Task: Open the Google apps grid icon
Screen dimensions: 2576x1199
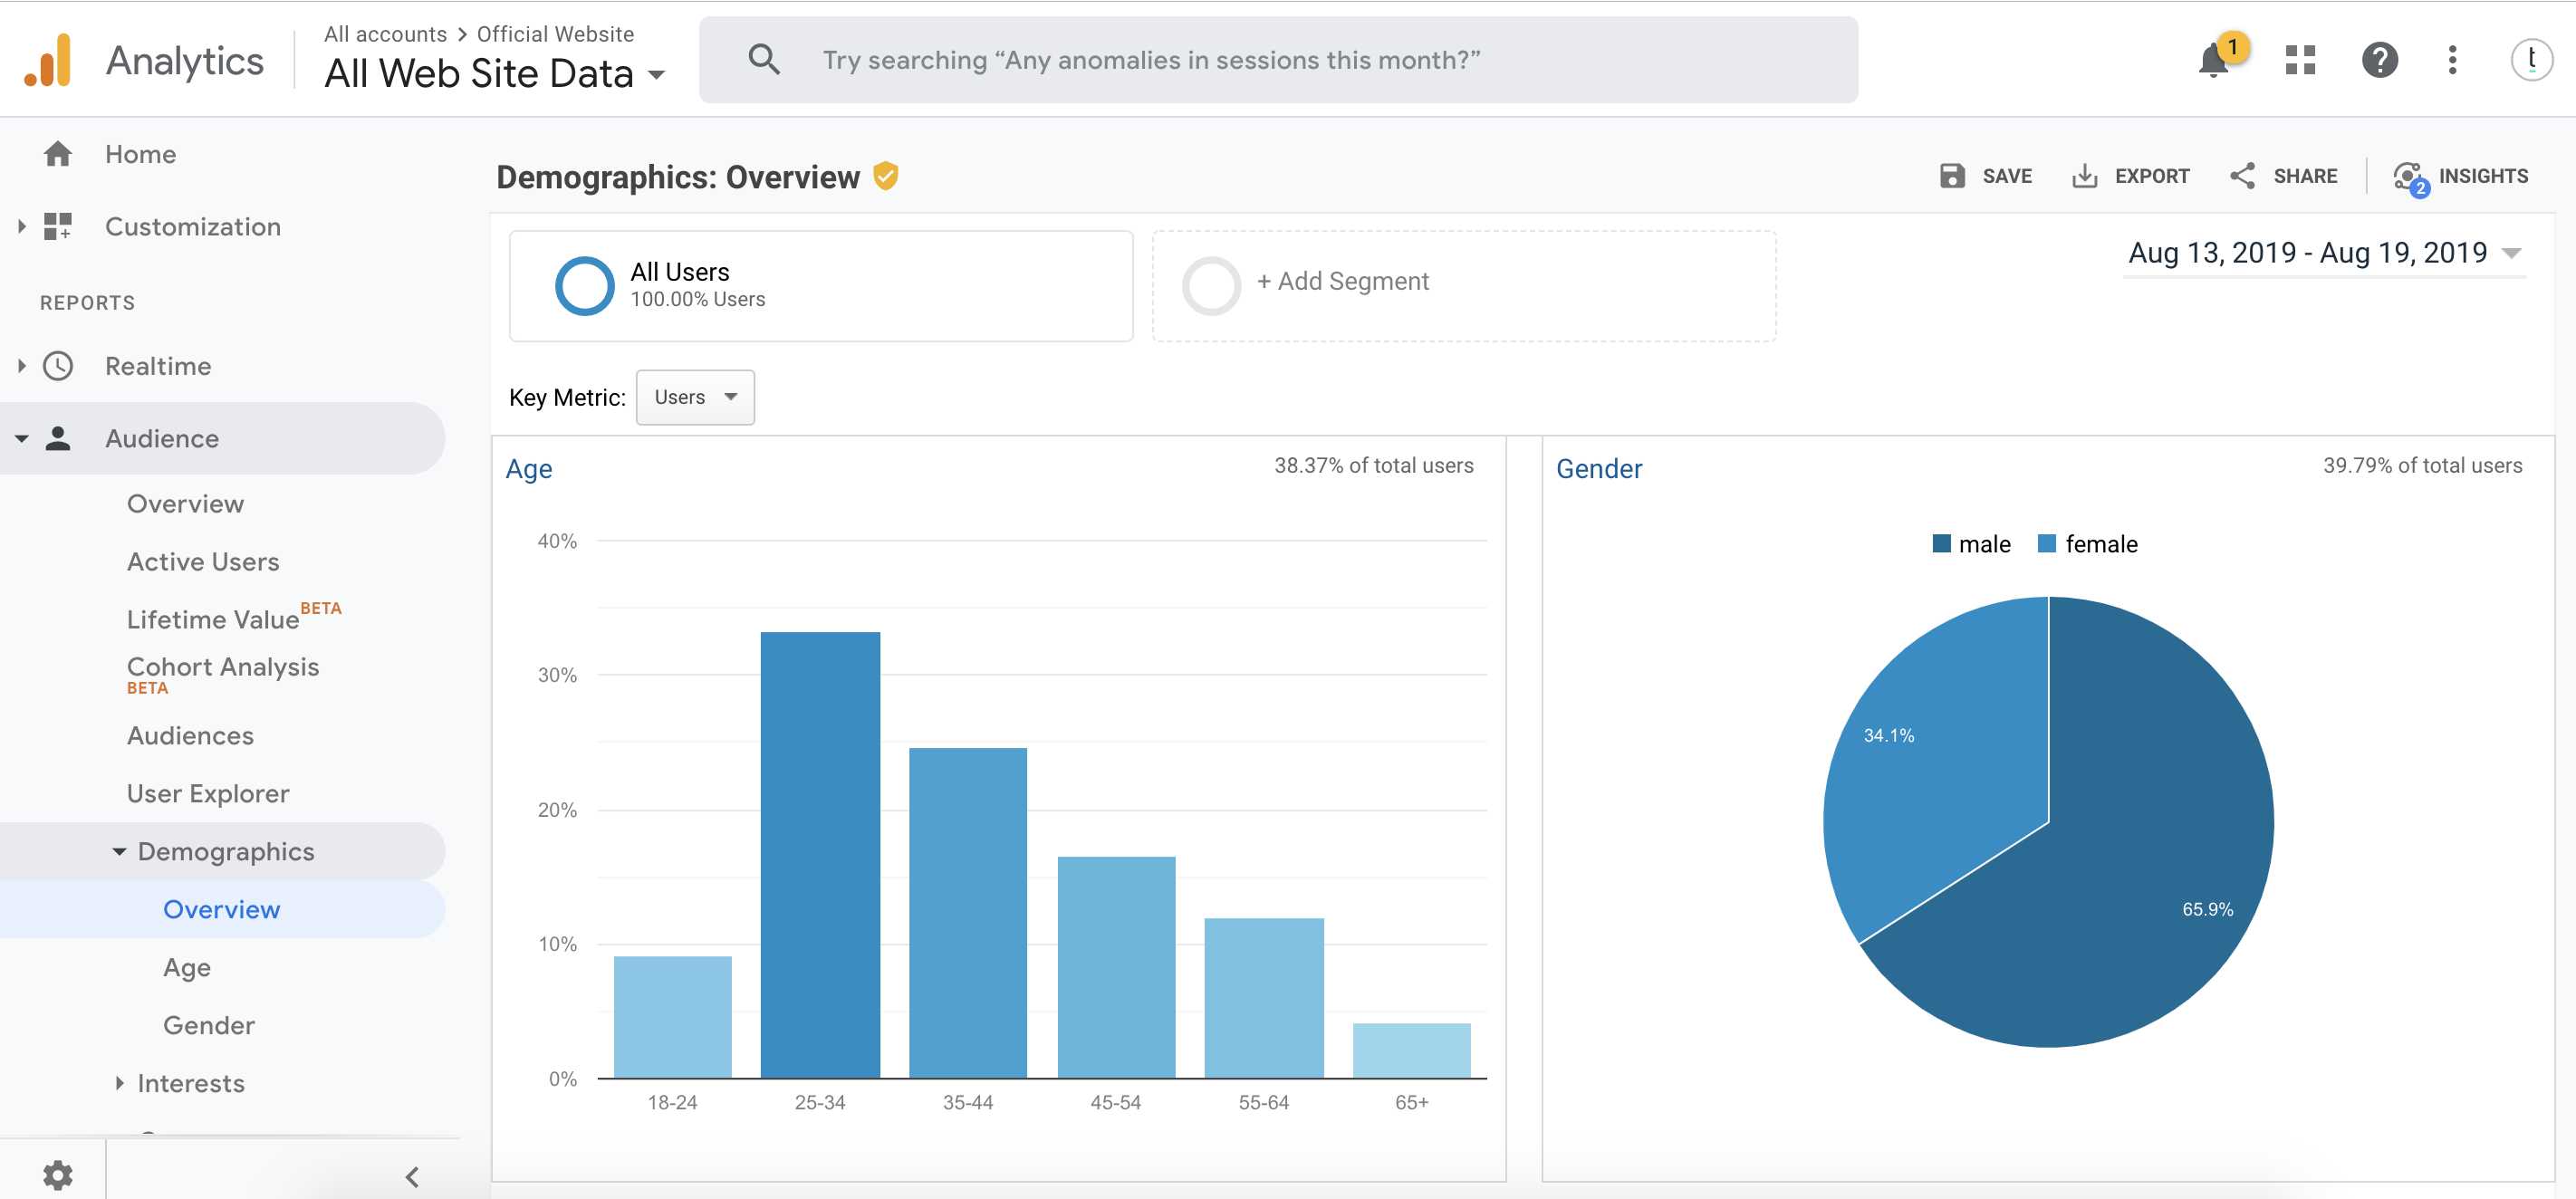Action: pos(2299,60)
